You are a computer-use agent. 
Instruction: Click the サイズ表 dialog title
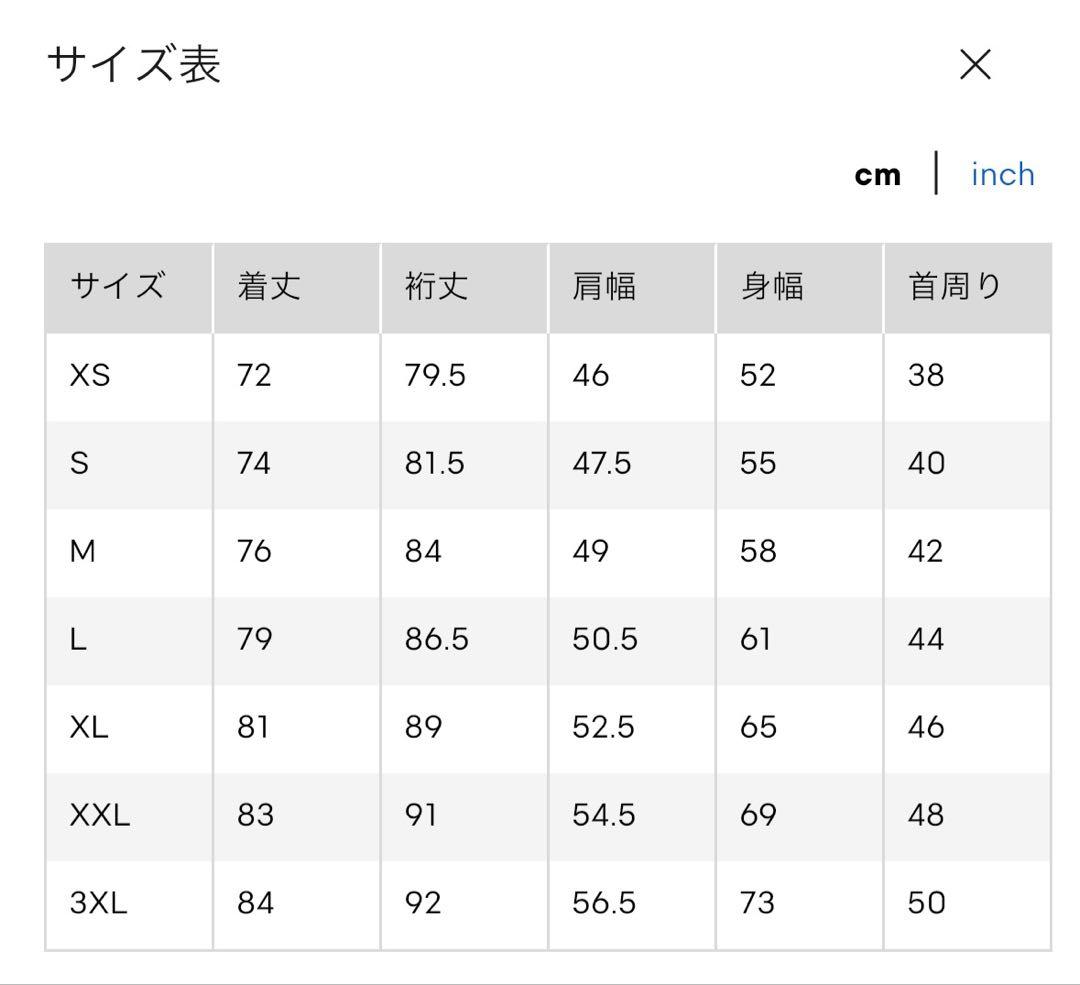pyautogui.click(x=134, y=64)
